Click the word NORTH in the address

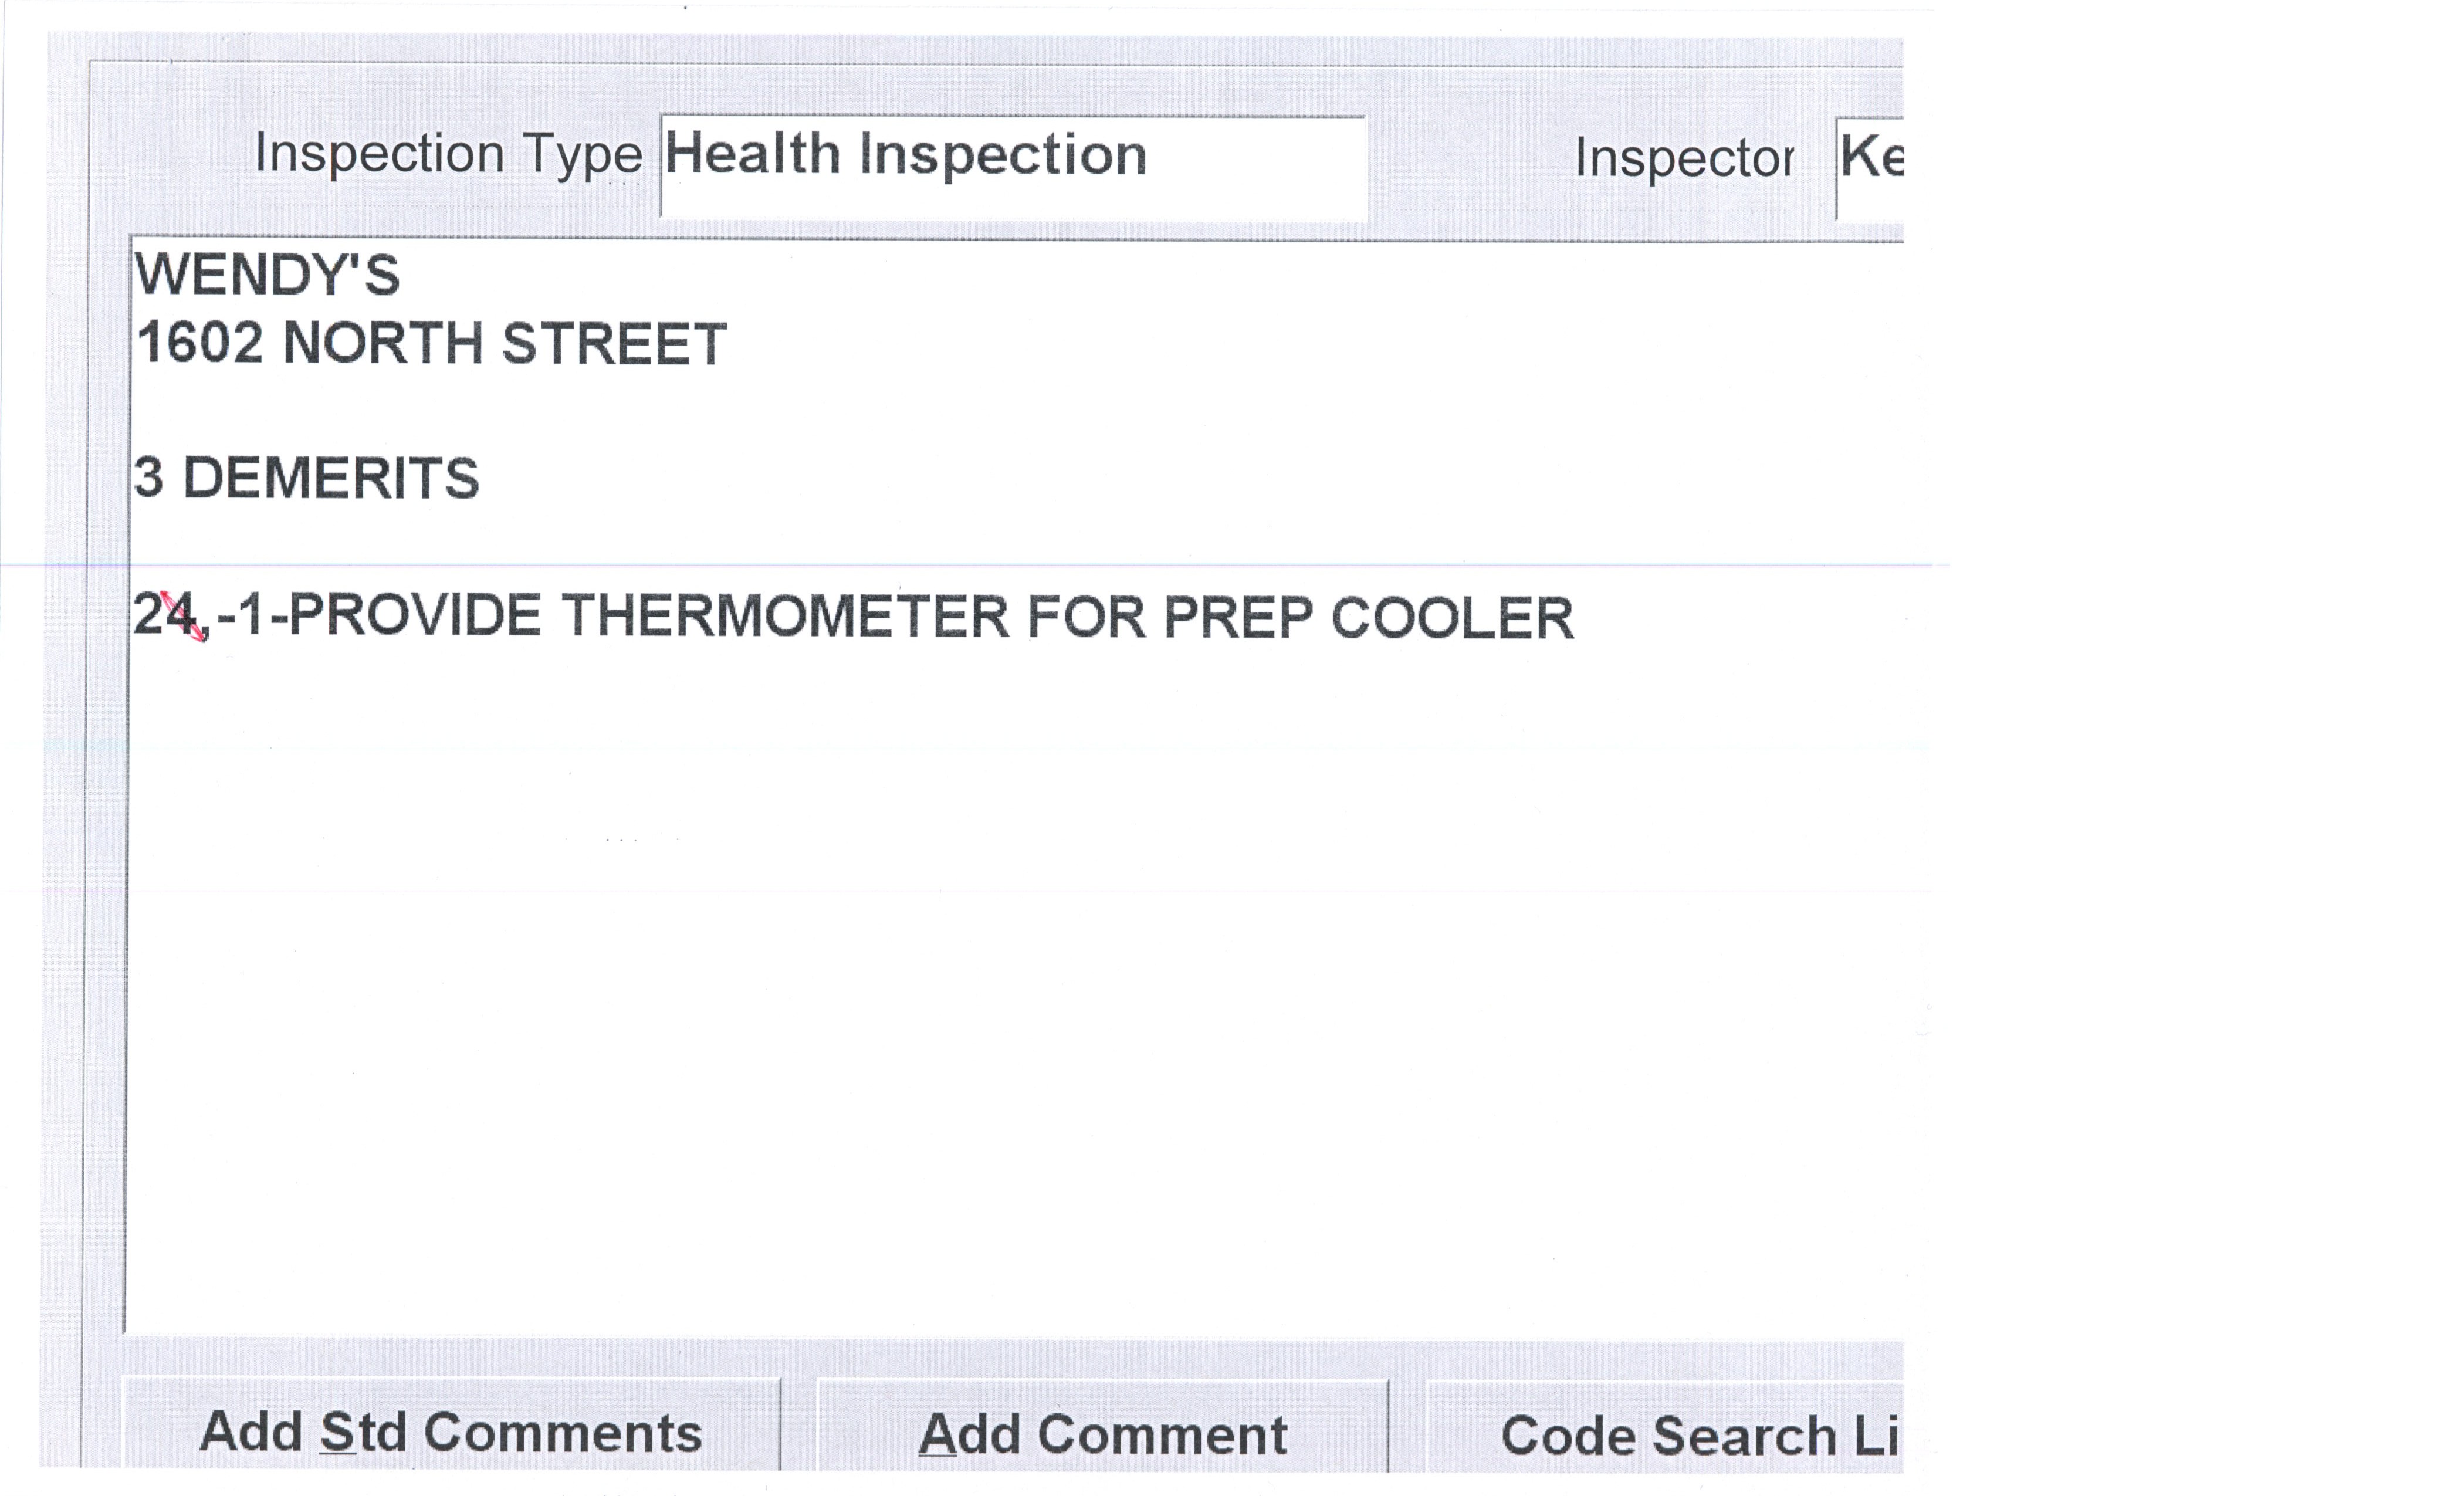coord(383,344)
